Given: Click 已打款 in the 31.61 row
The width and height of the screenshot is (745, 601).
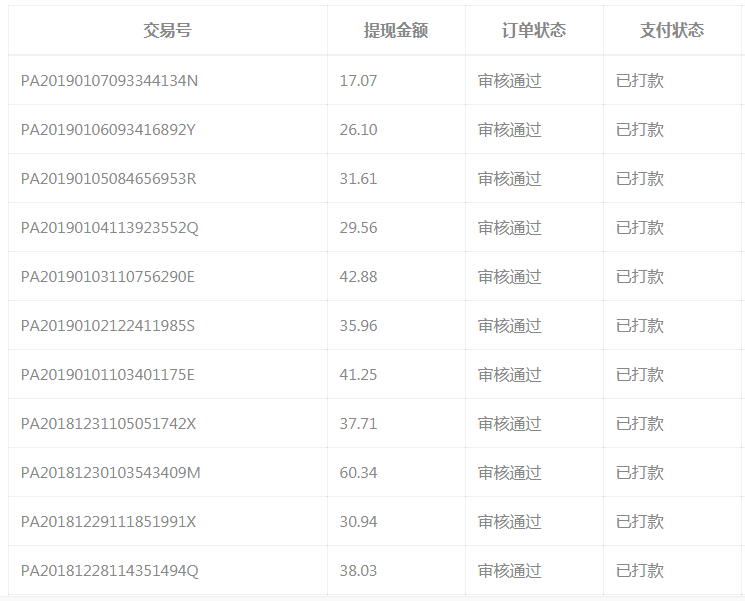Looking at the screenshot, I should (x=640, y=179).
